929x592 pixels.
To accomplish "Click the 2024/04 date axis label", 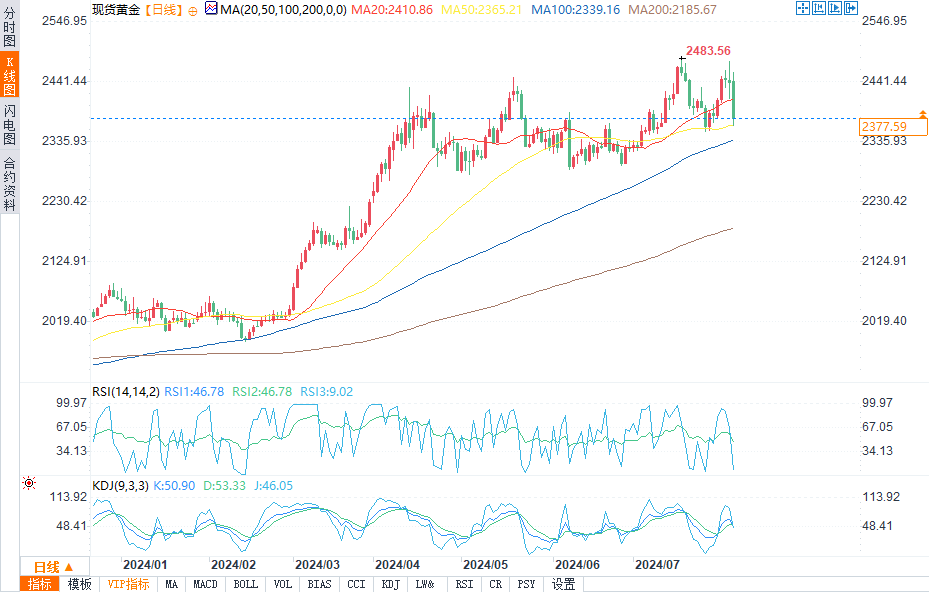I will tap(398, 565).
